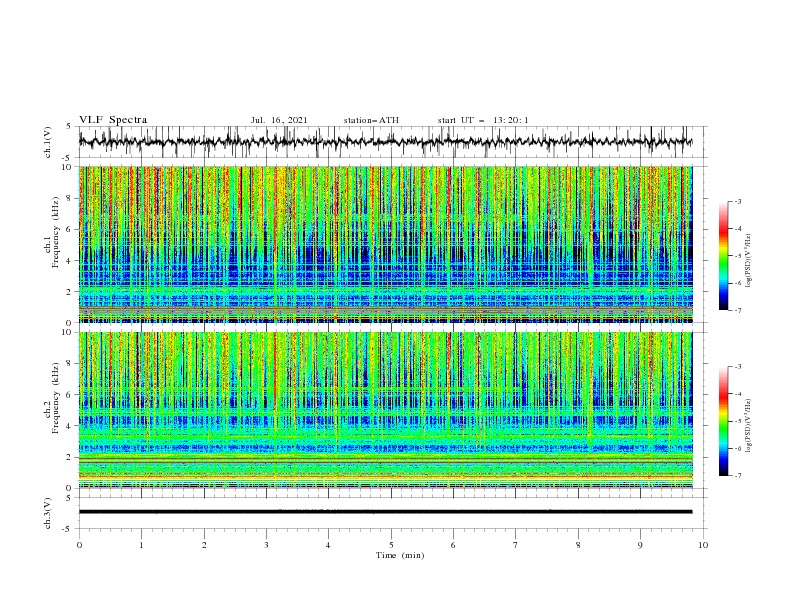Click the 8 kHz tick label on ch.1 axis

(71, 198)
